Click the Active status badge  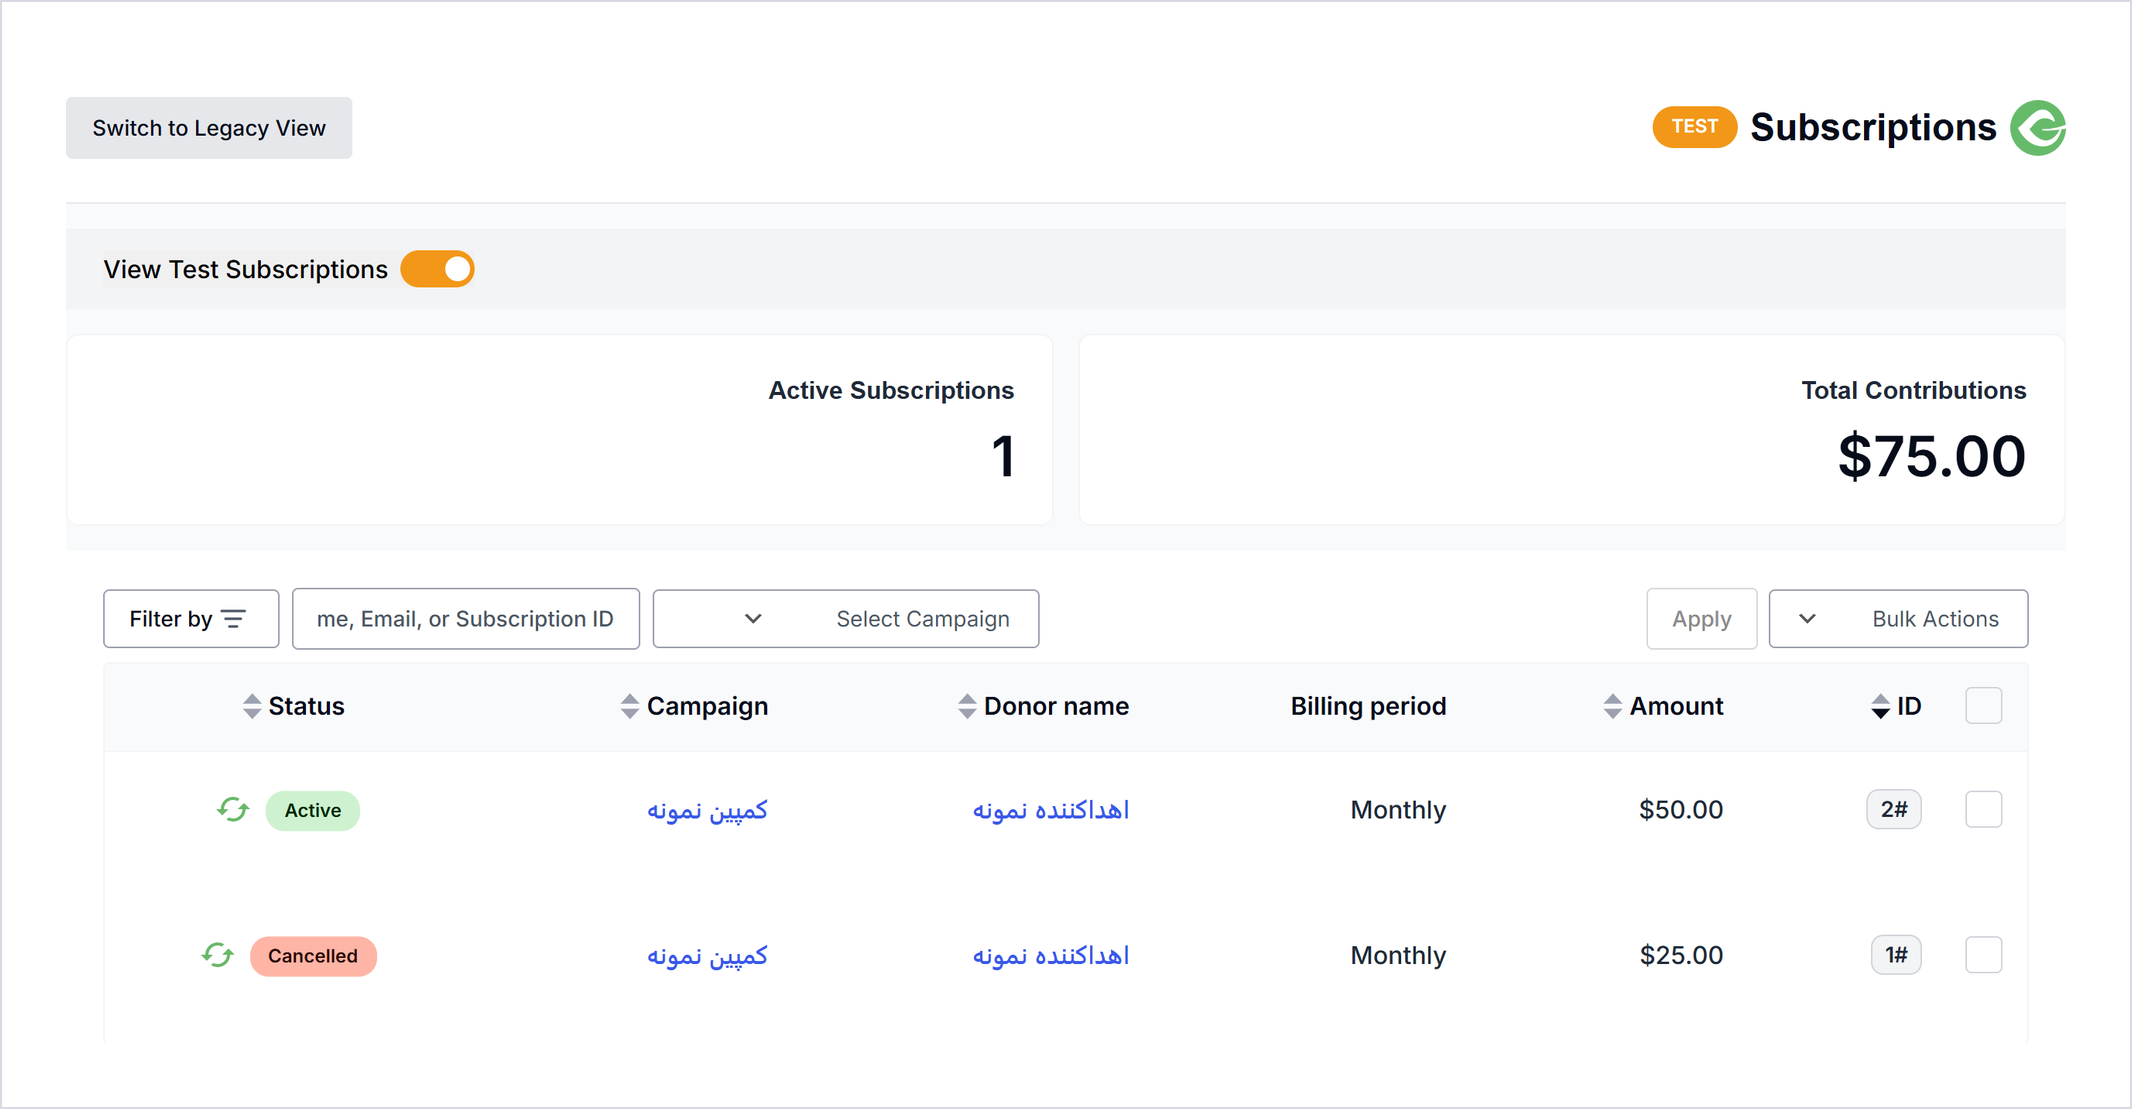[x=313, y=810]
